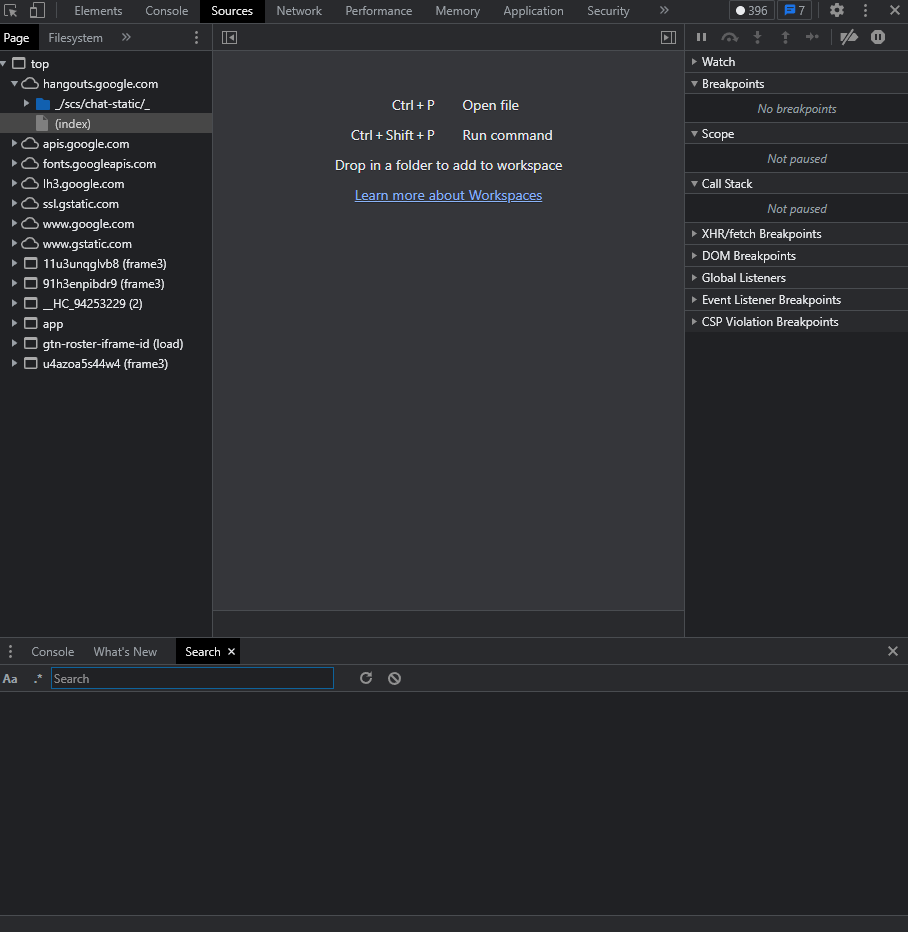This screenshot has height=932, width=908.
Task: Show more navigator tabs chevron
Action: point(126,37)
